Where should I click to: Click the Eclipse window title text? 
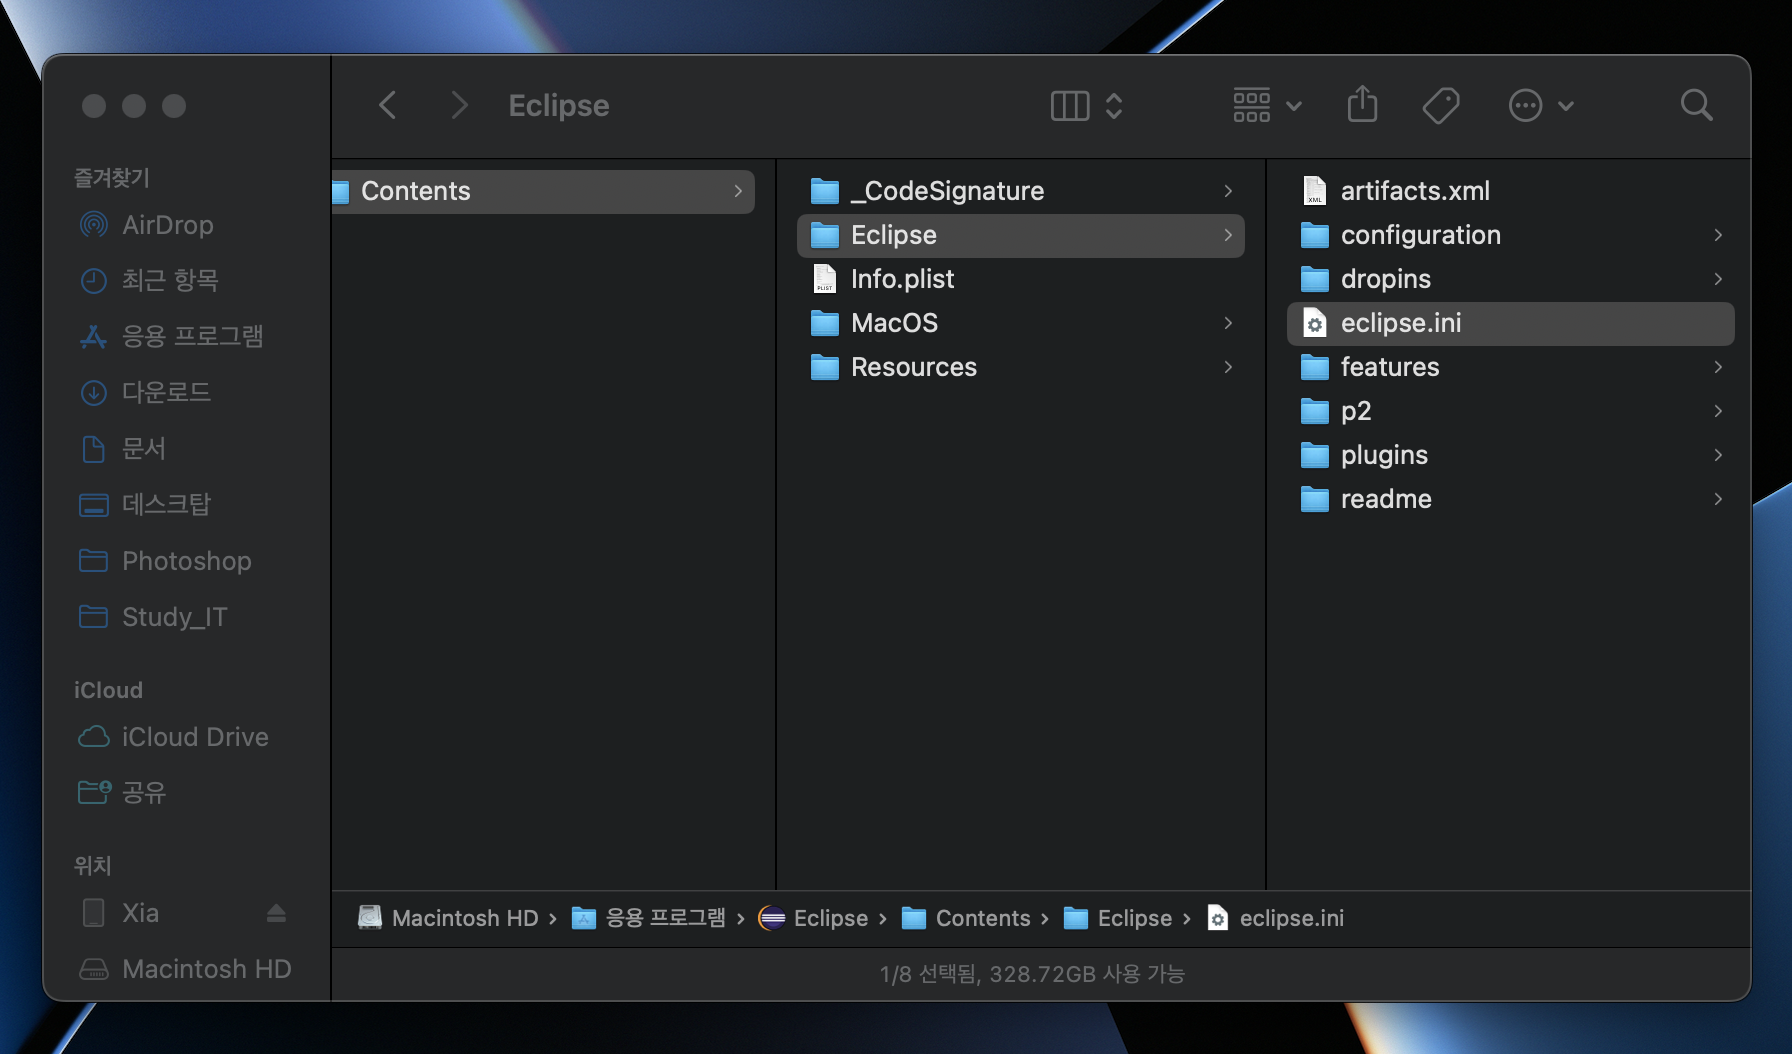559,105
